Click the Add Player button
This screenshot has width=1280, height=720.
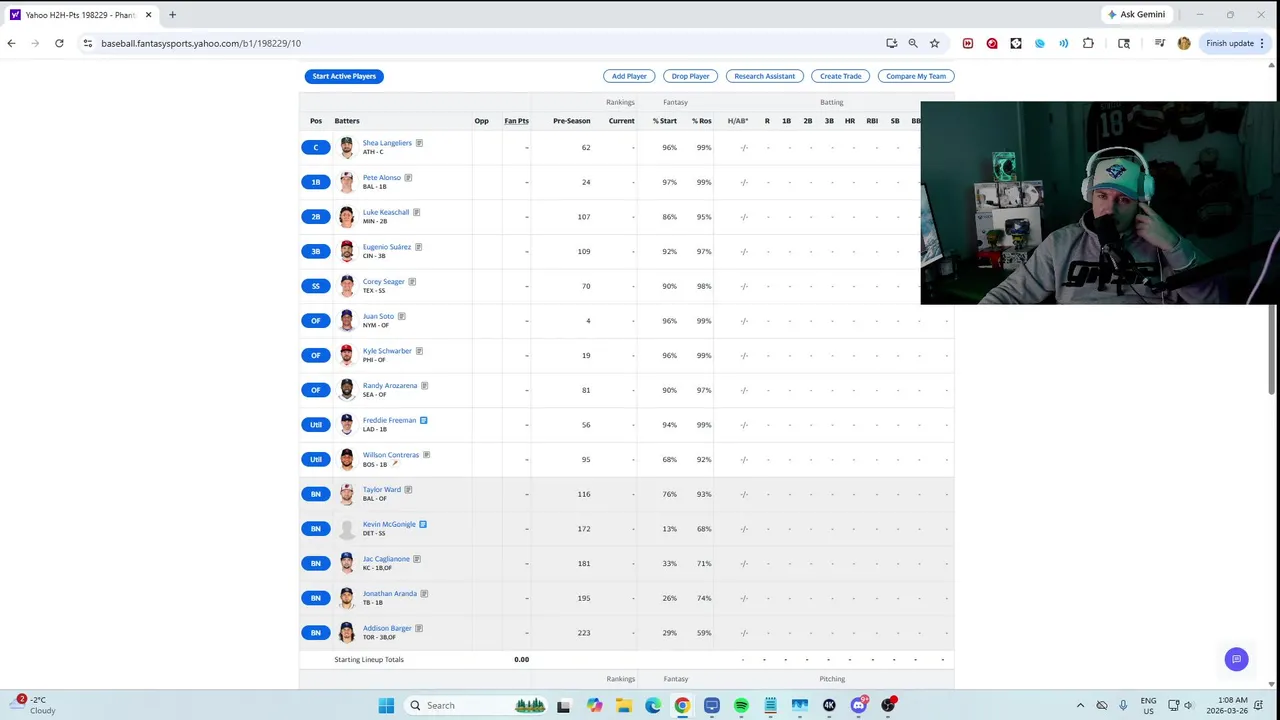[x=629, y=76]
